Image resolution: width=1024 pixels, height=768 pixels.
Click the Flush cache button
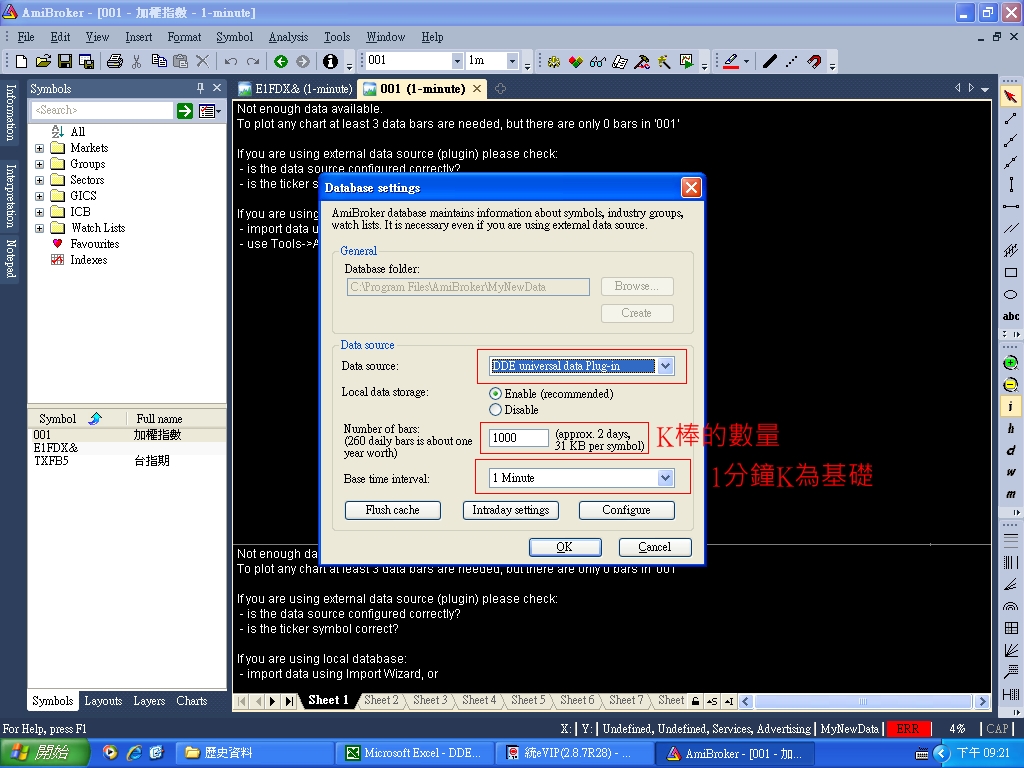tap(392, 510)
